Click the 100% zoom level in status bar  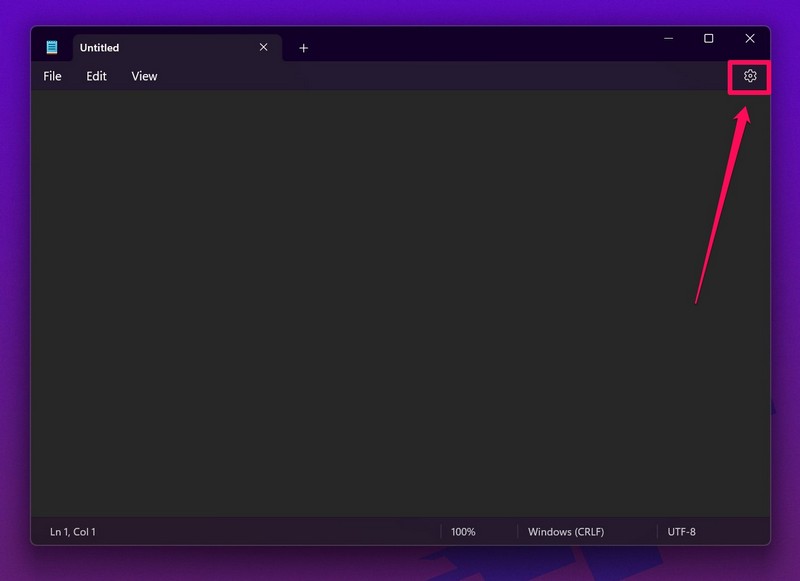coord(463,532)
